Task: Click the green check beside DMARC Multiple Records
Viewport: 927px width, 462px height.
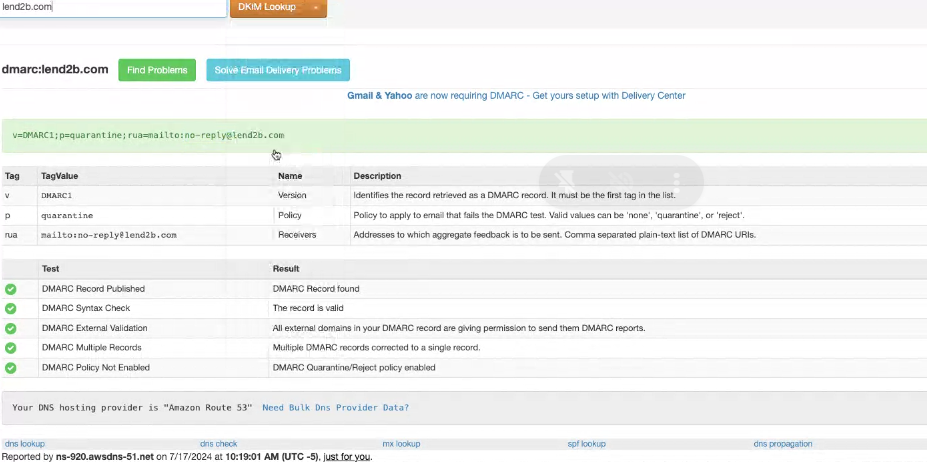Action: [11, 347]
